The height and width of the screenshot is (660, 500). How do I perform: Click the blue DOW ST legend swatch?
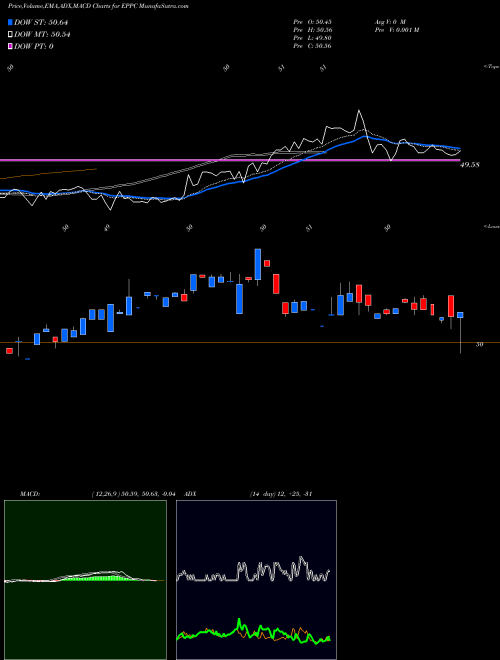tap(10, 22)
